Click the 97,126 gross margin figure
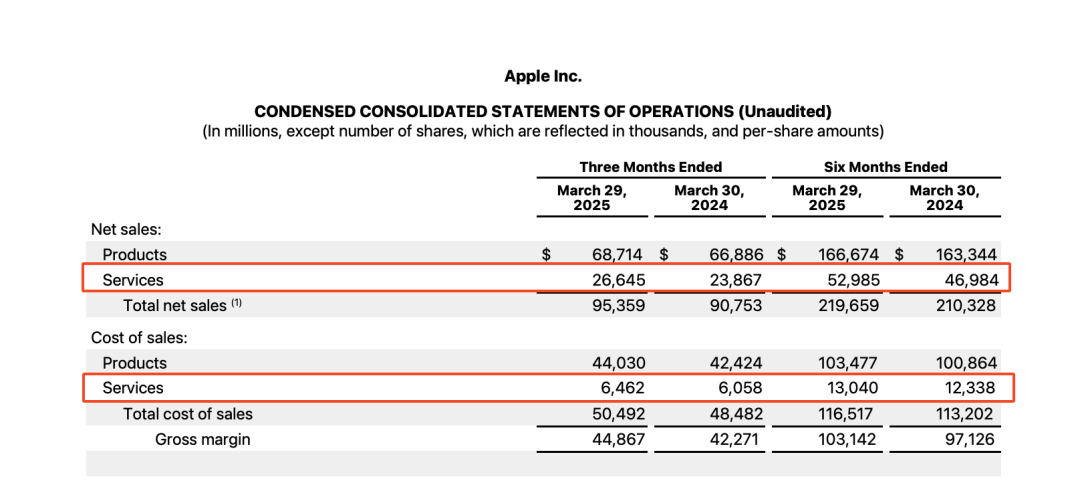This screenshot has width=1080, height=483. (967, 439)
